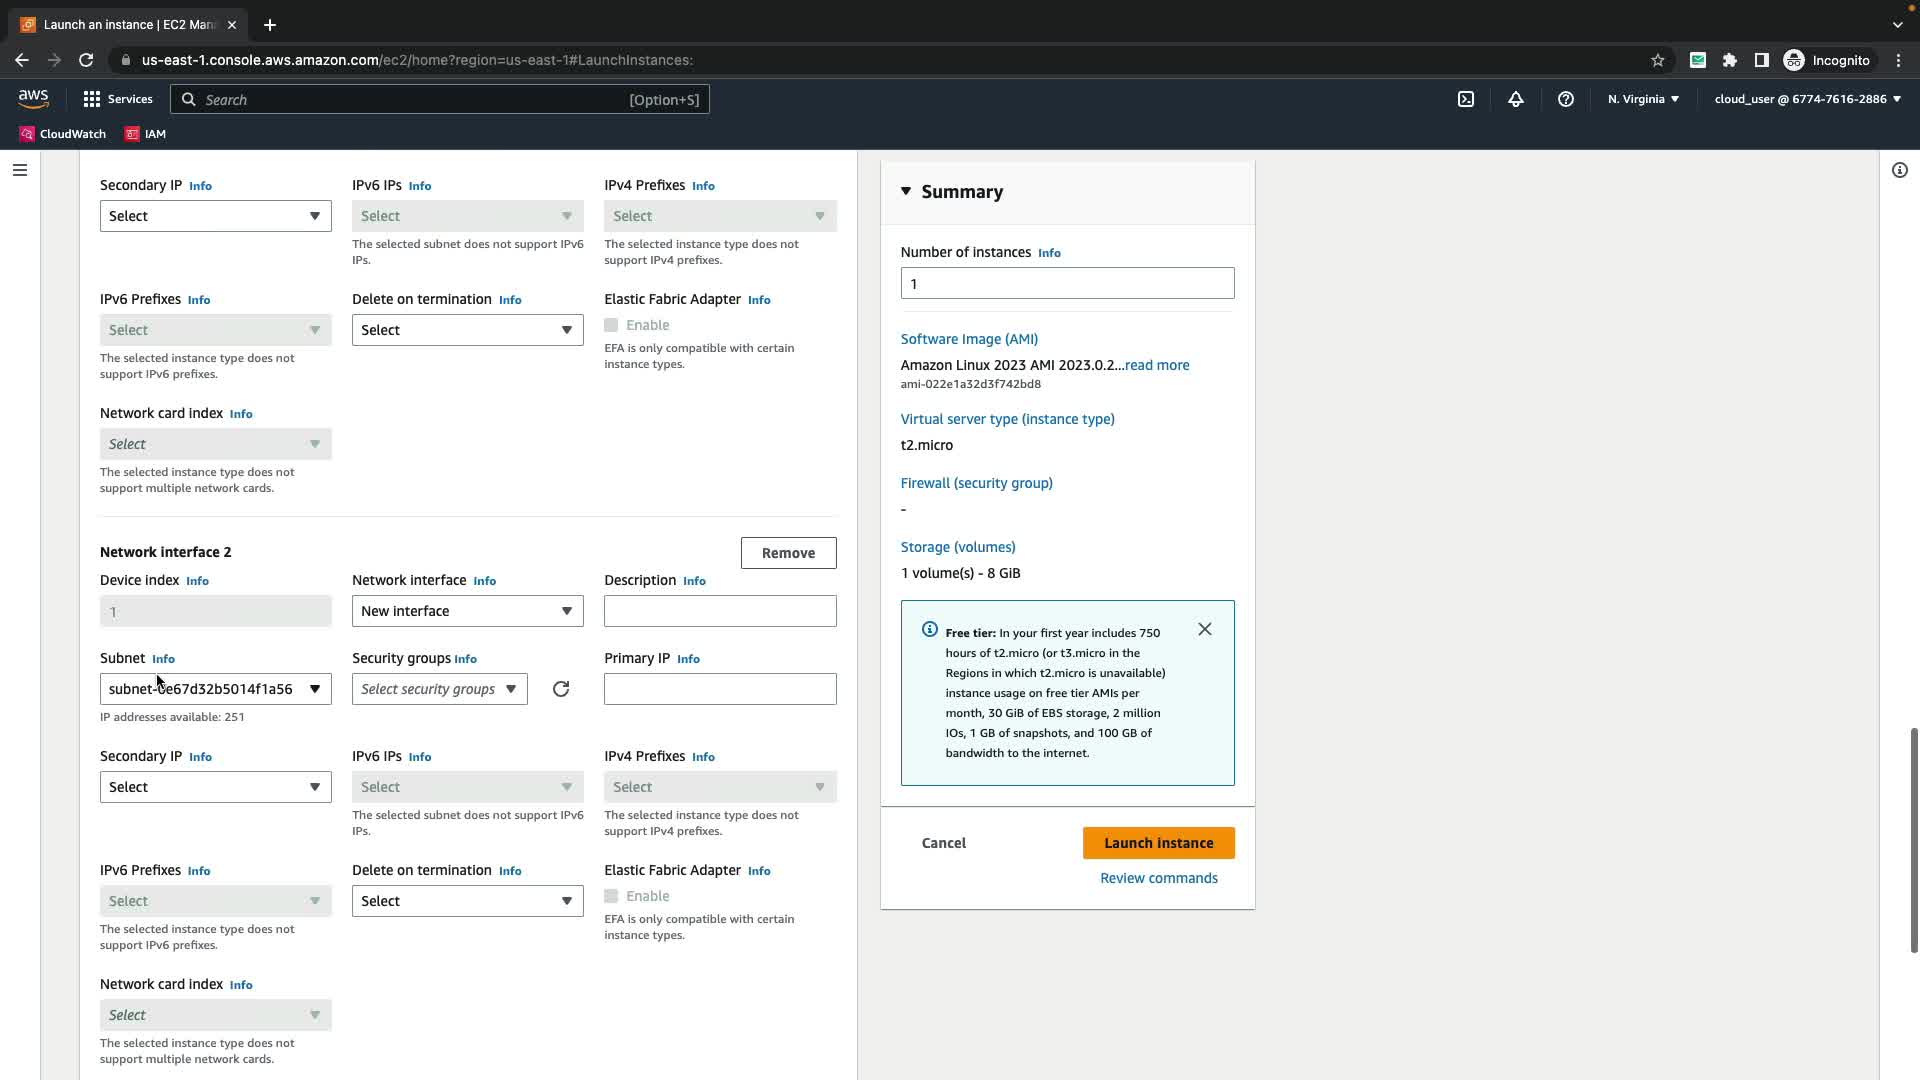Collapse the Summary panel
1920x1080 pixels.
[x=906, y=191]
